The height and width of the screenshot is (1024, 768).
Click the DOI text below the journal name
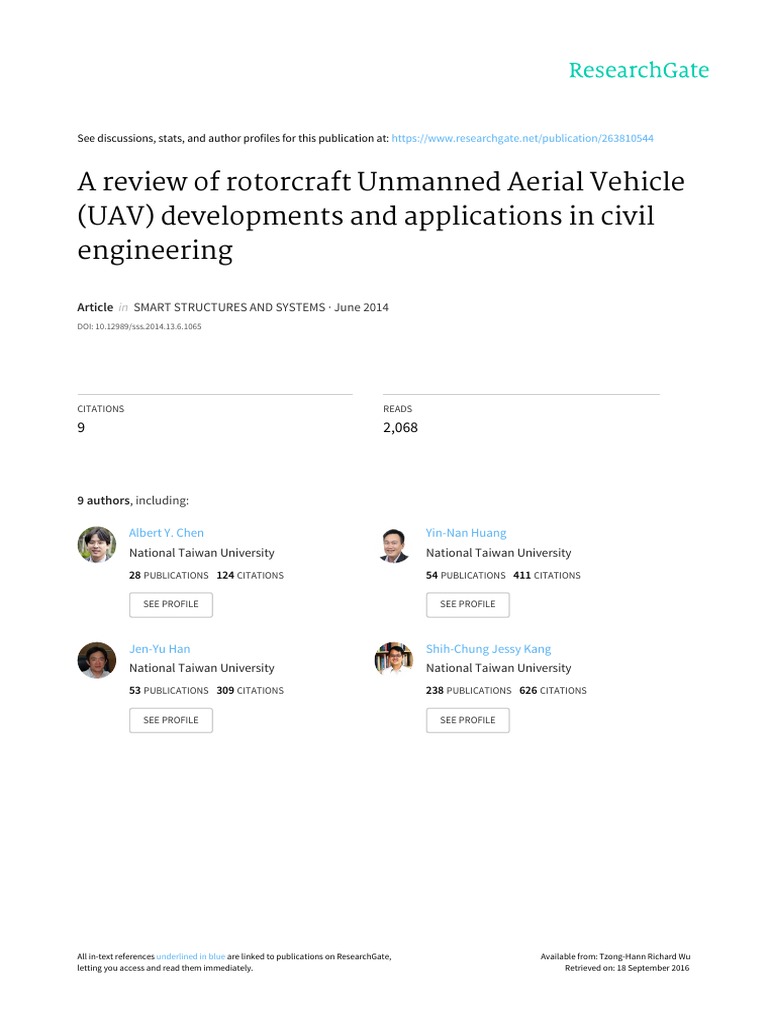pos(139,326)
